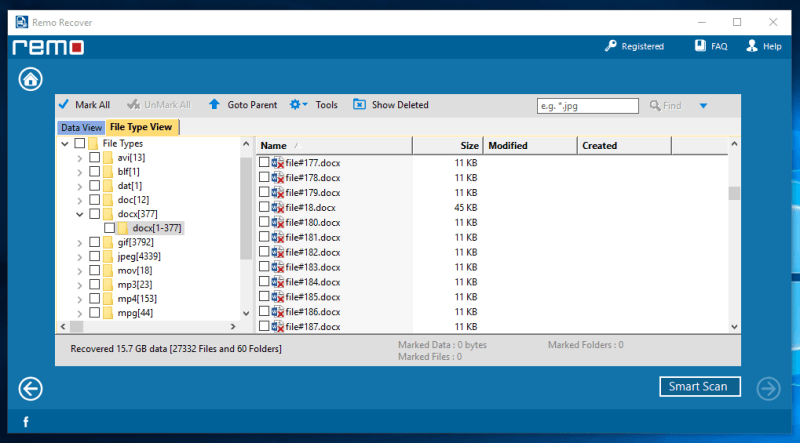Screen dimensions: 800x443
Task: Expand the jpeg[4339] tree node
Action: 80,257
